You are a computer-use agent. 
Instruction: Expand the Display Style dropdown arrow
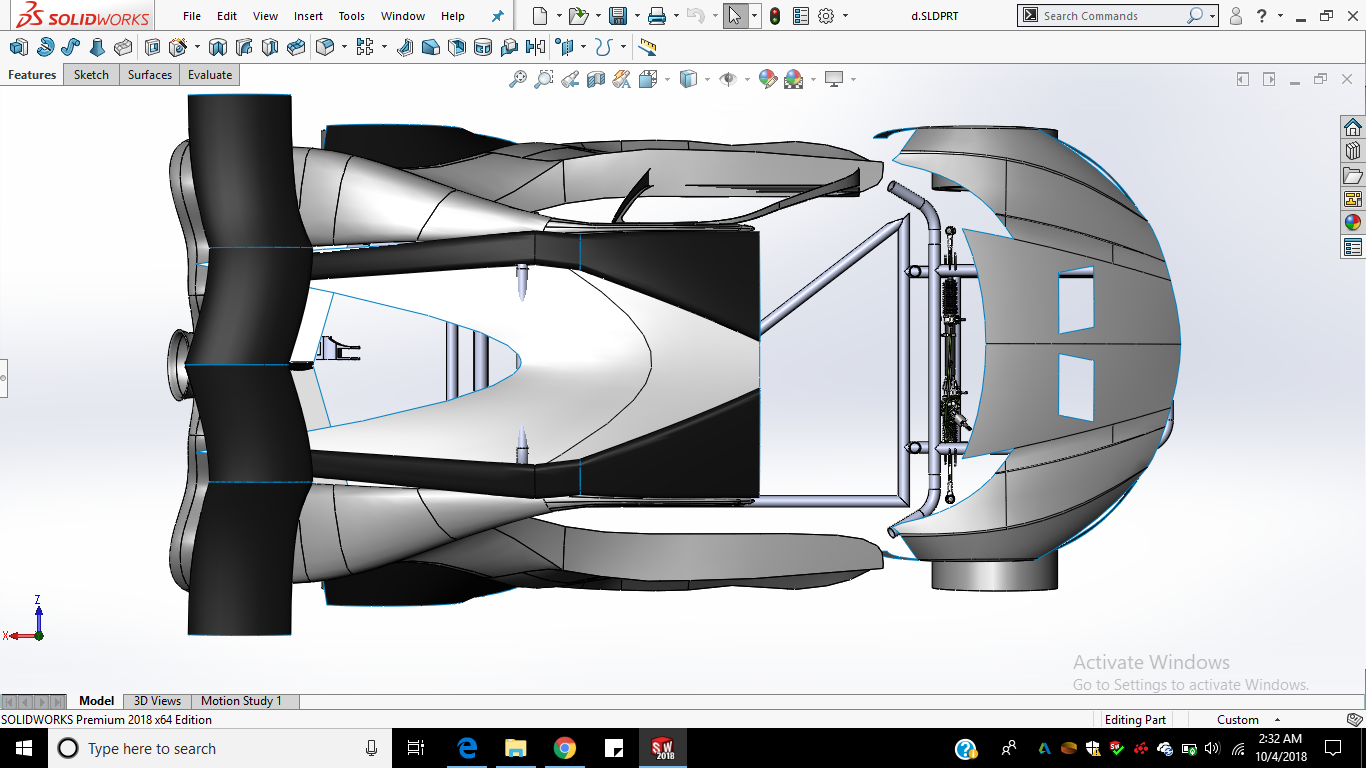tap(707, 79)
